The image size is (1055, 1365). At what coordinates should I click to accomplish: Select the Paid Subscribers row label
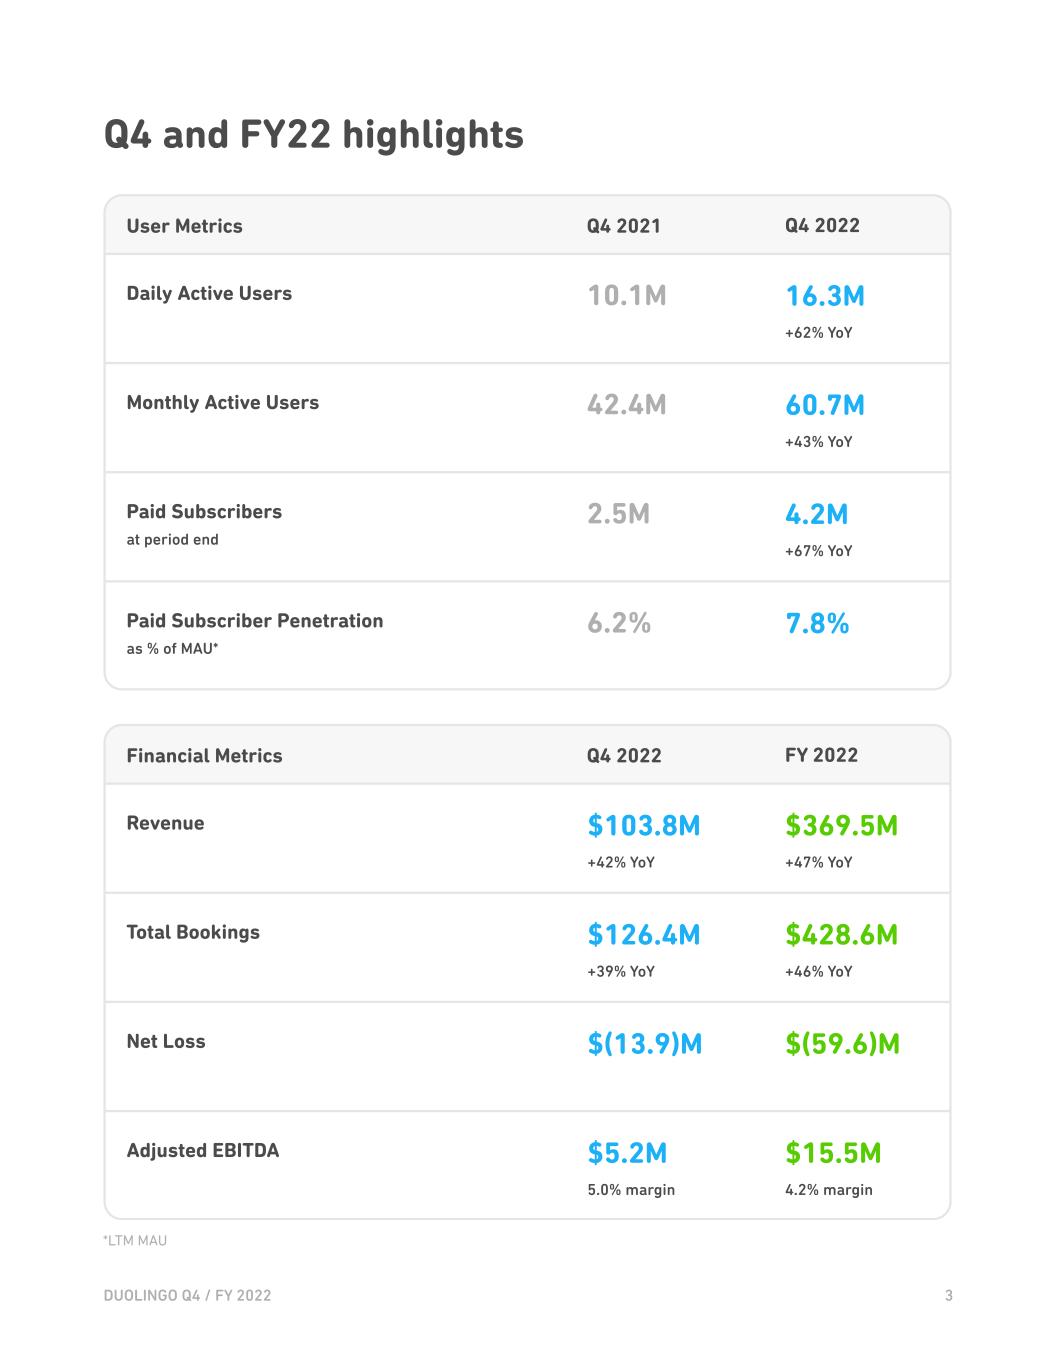point(204,511)
